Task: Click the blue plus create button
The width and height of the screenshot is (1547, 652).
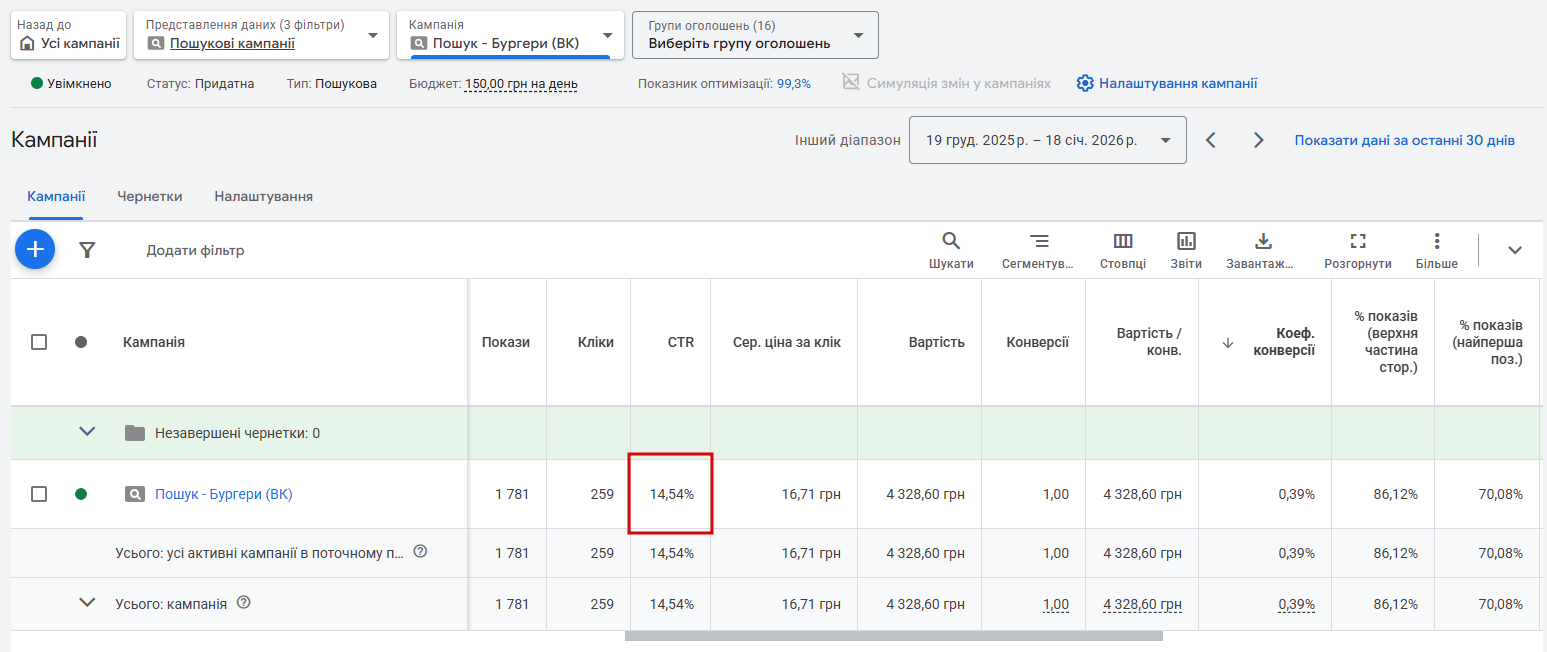Action: tap(34, 249)
